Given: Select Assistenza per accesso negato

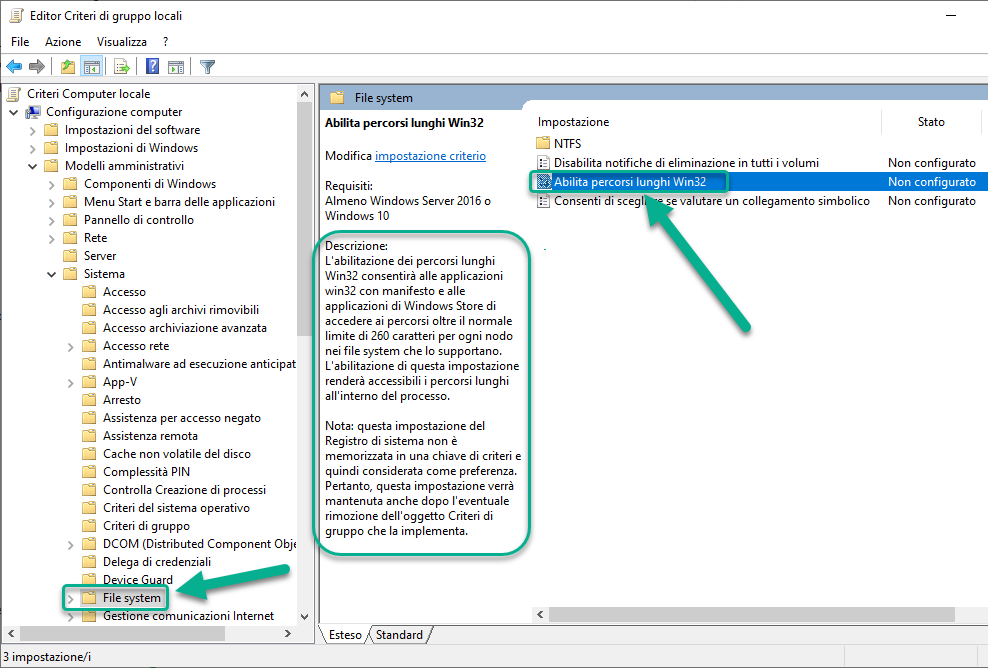Looking at the screenshot, I should coord(181,418).
